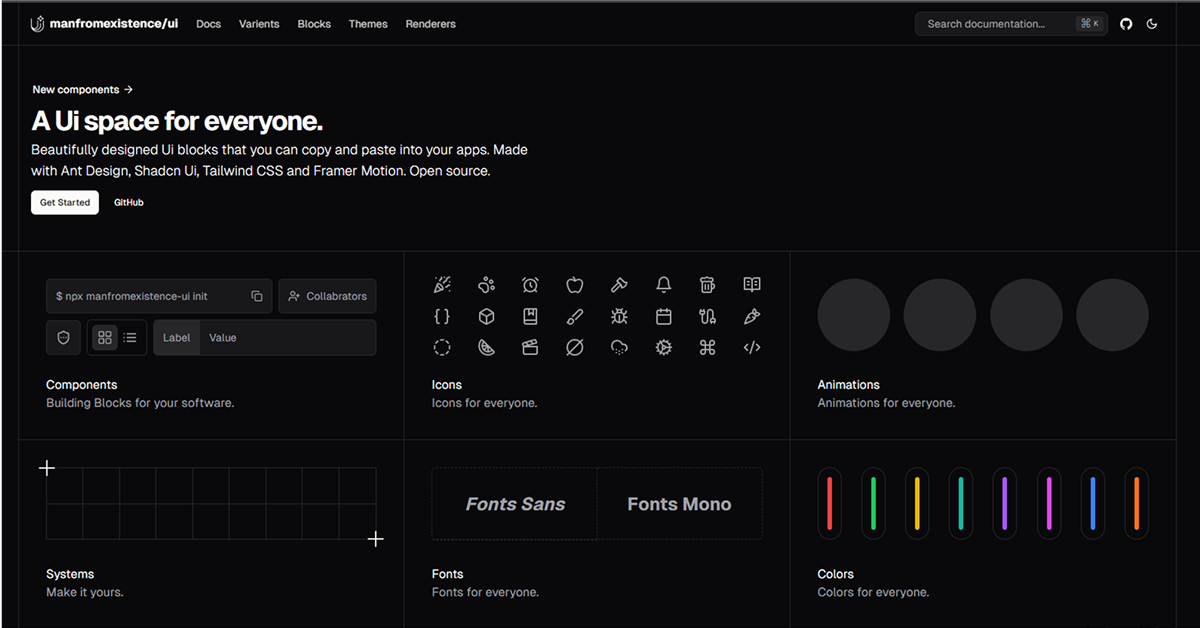
Task: Go to manfromexistence/ui home logo
Action: (104, 24)
